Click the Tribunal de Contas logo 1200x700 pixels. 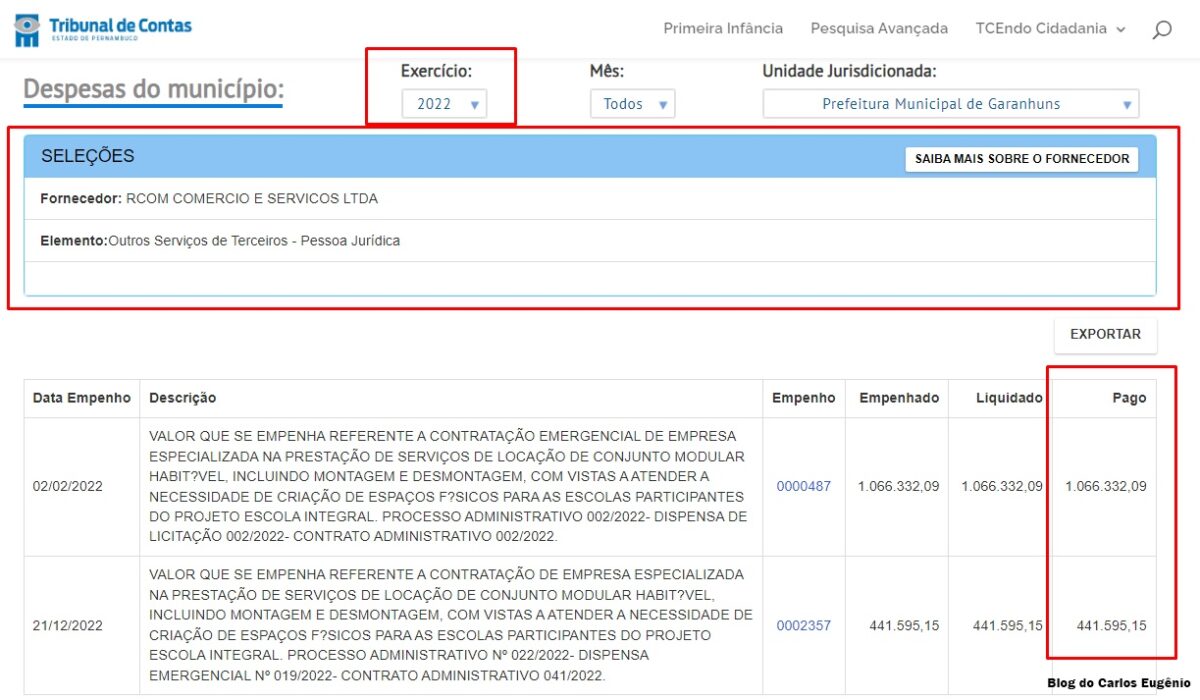(x=103, y=29)
